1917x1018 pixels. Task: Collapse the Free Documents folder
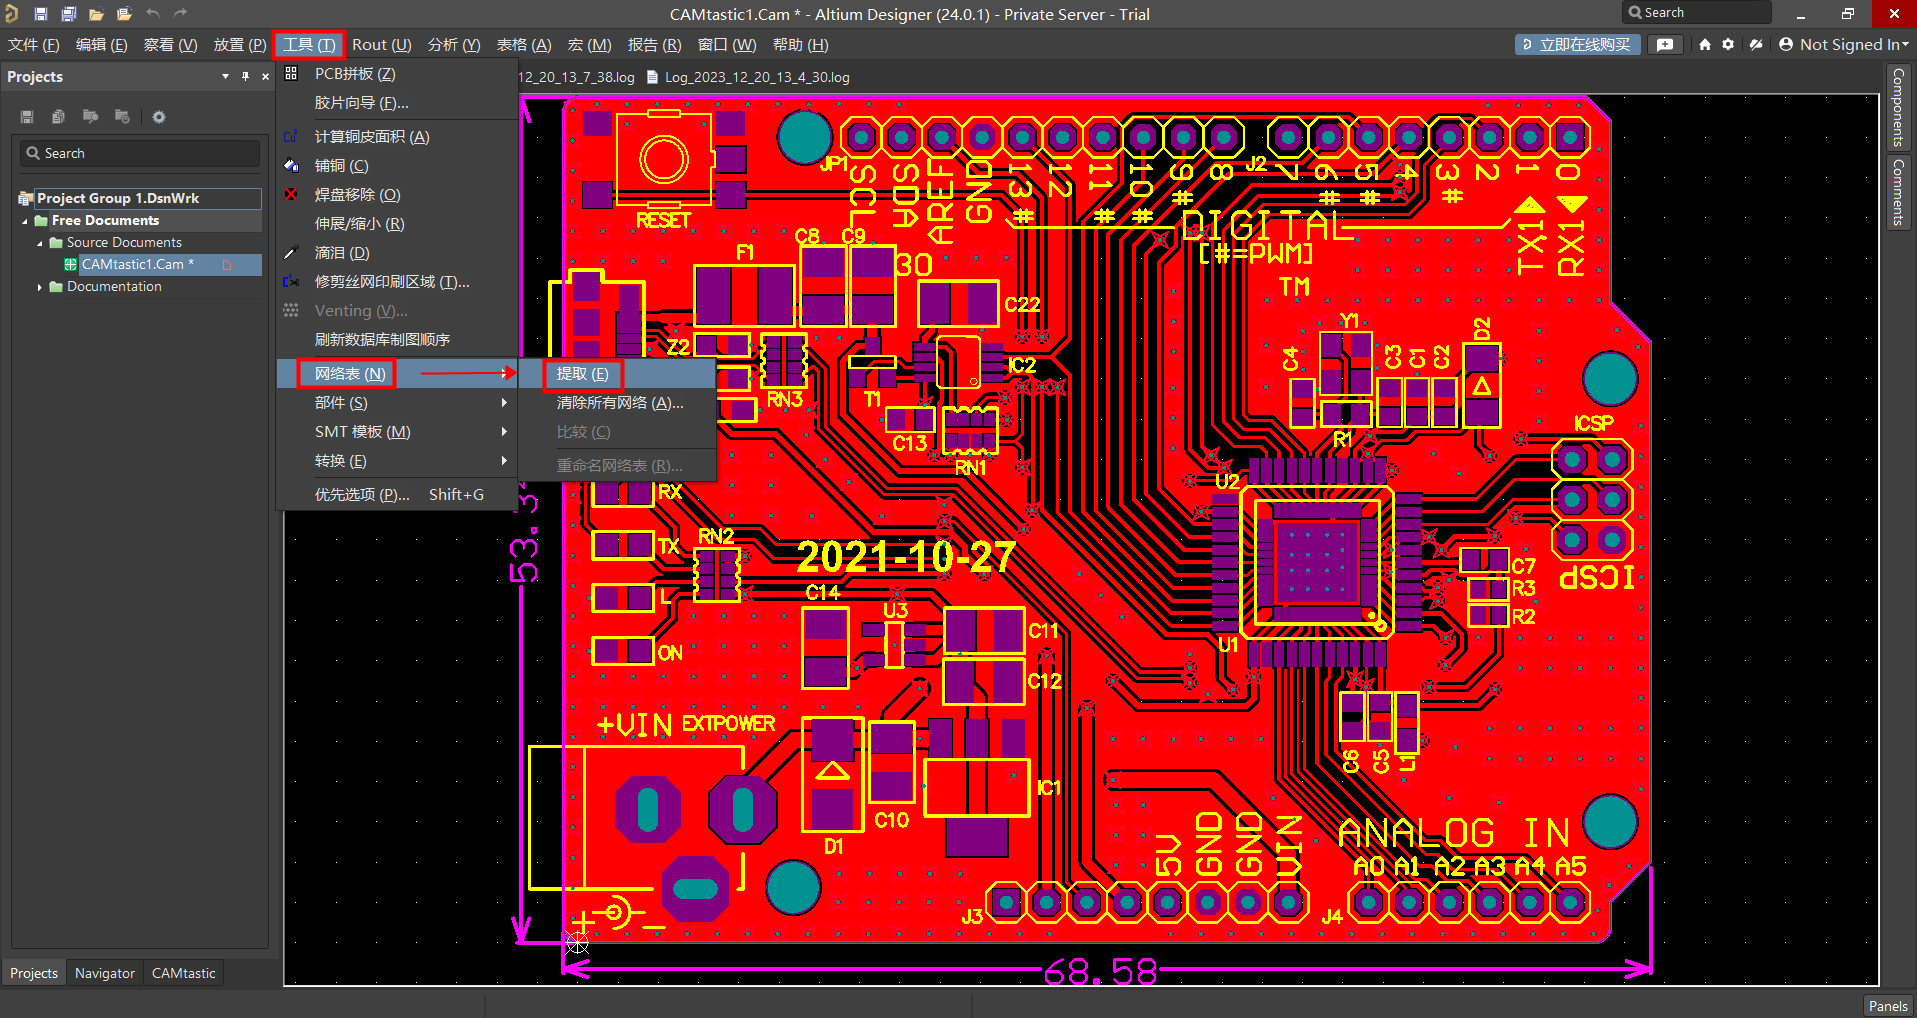pos(25,221)
